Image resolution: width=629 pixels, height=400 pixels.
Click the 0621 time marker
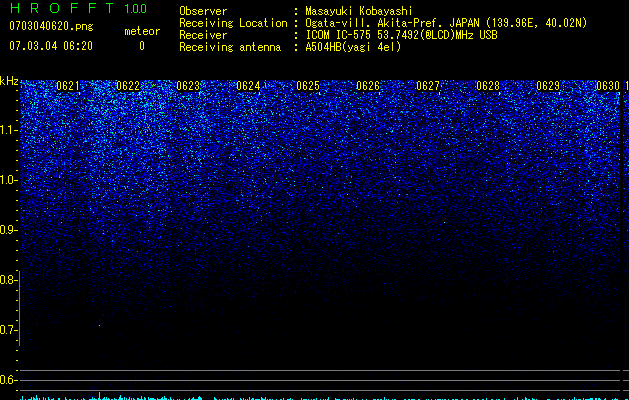68,86
